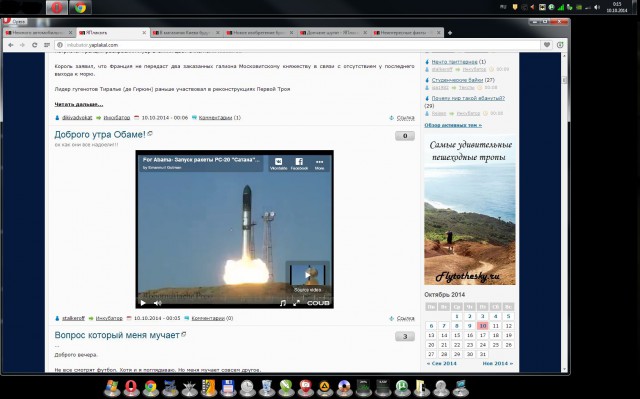
Task: Open the COUB logo link in player
Action: [x=318, y=303]
